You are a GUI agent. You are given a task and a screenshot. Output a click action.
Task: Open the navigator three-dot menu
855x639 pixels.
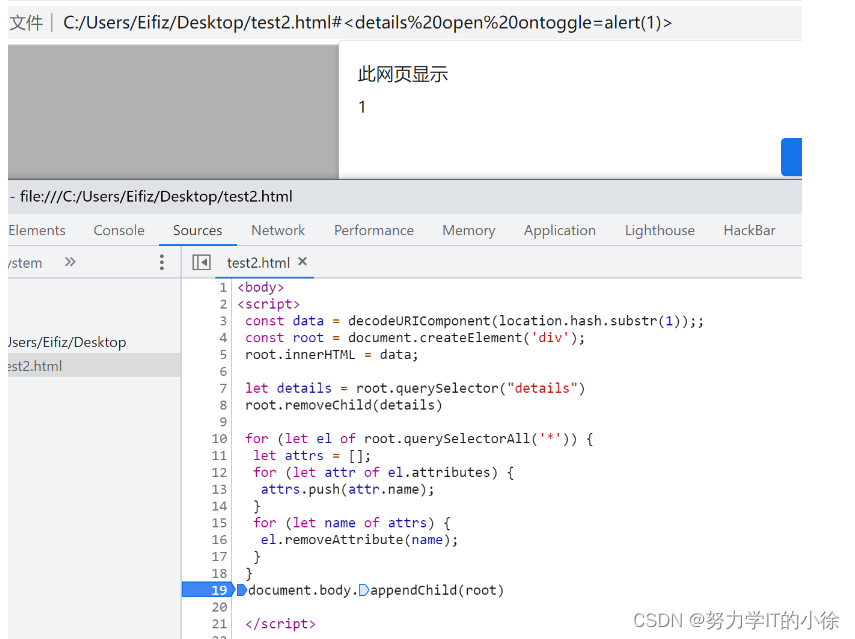161,262
